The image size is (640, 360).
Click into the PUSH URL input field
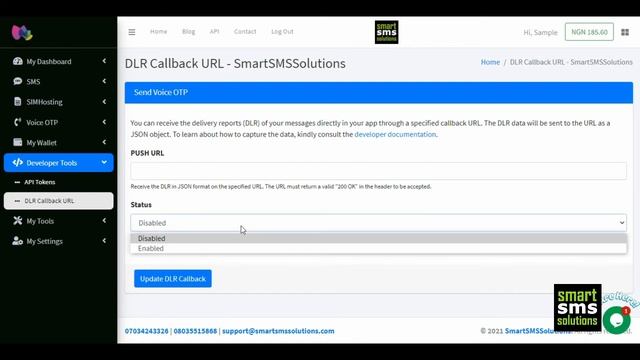pos(378,171)
